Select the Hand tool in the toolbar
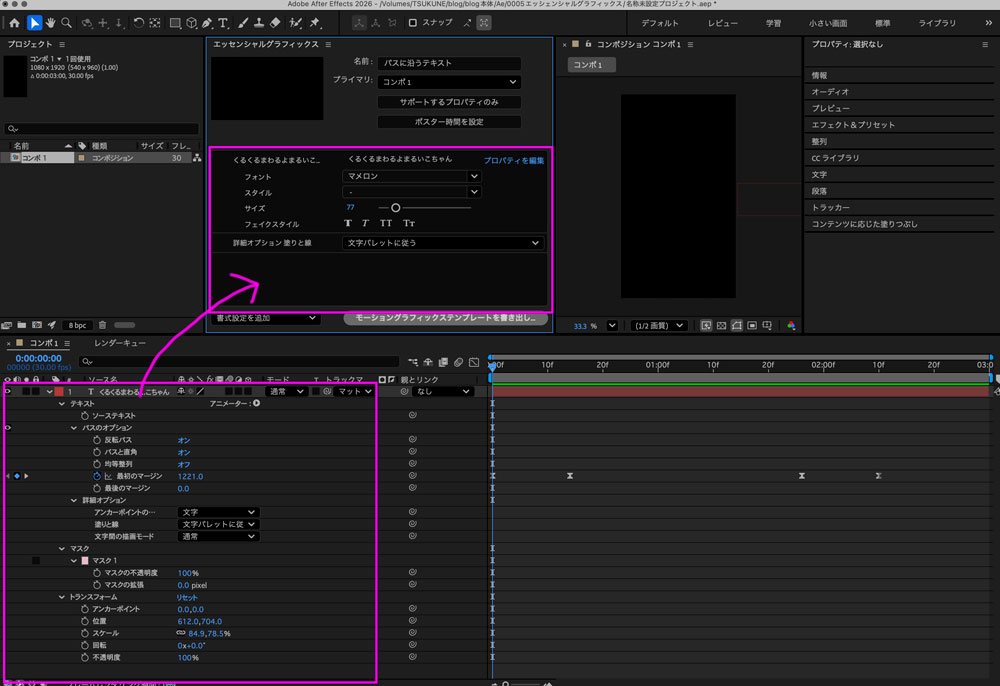Image resolution: width=1000 pixels, height=686 pixels. (50, 23)
